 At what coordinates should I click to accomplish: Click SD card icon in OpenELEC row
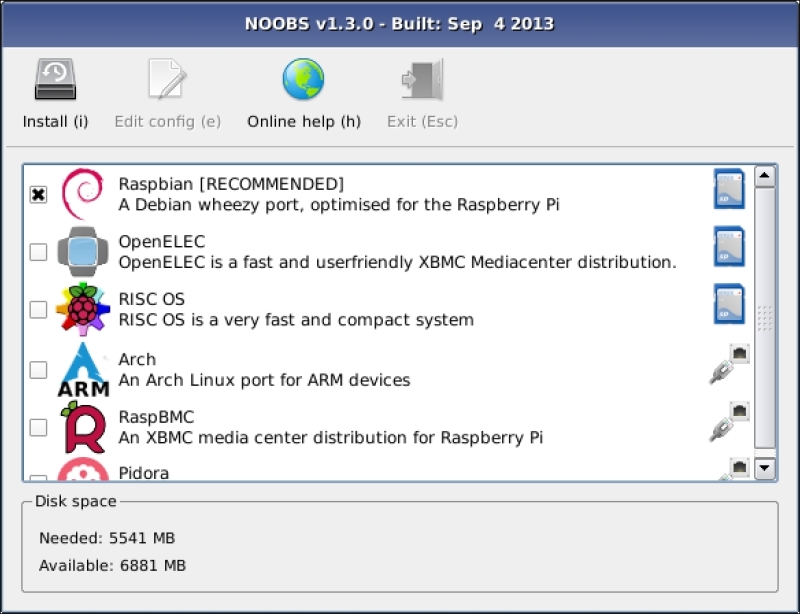point(729,247)
